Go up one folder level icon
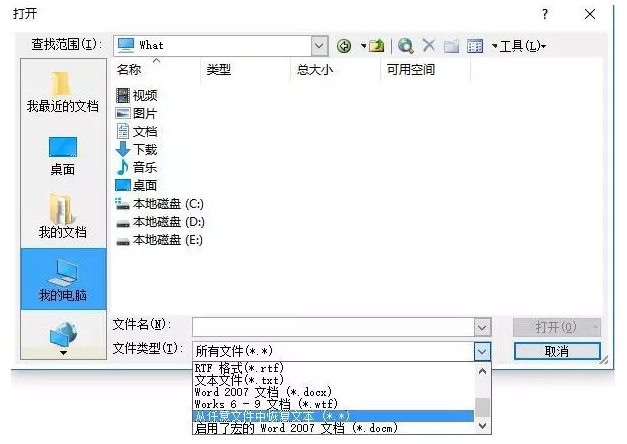The image size is (627, 444). tap(376, 46)
